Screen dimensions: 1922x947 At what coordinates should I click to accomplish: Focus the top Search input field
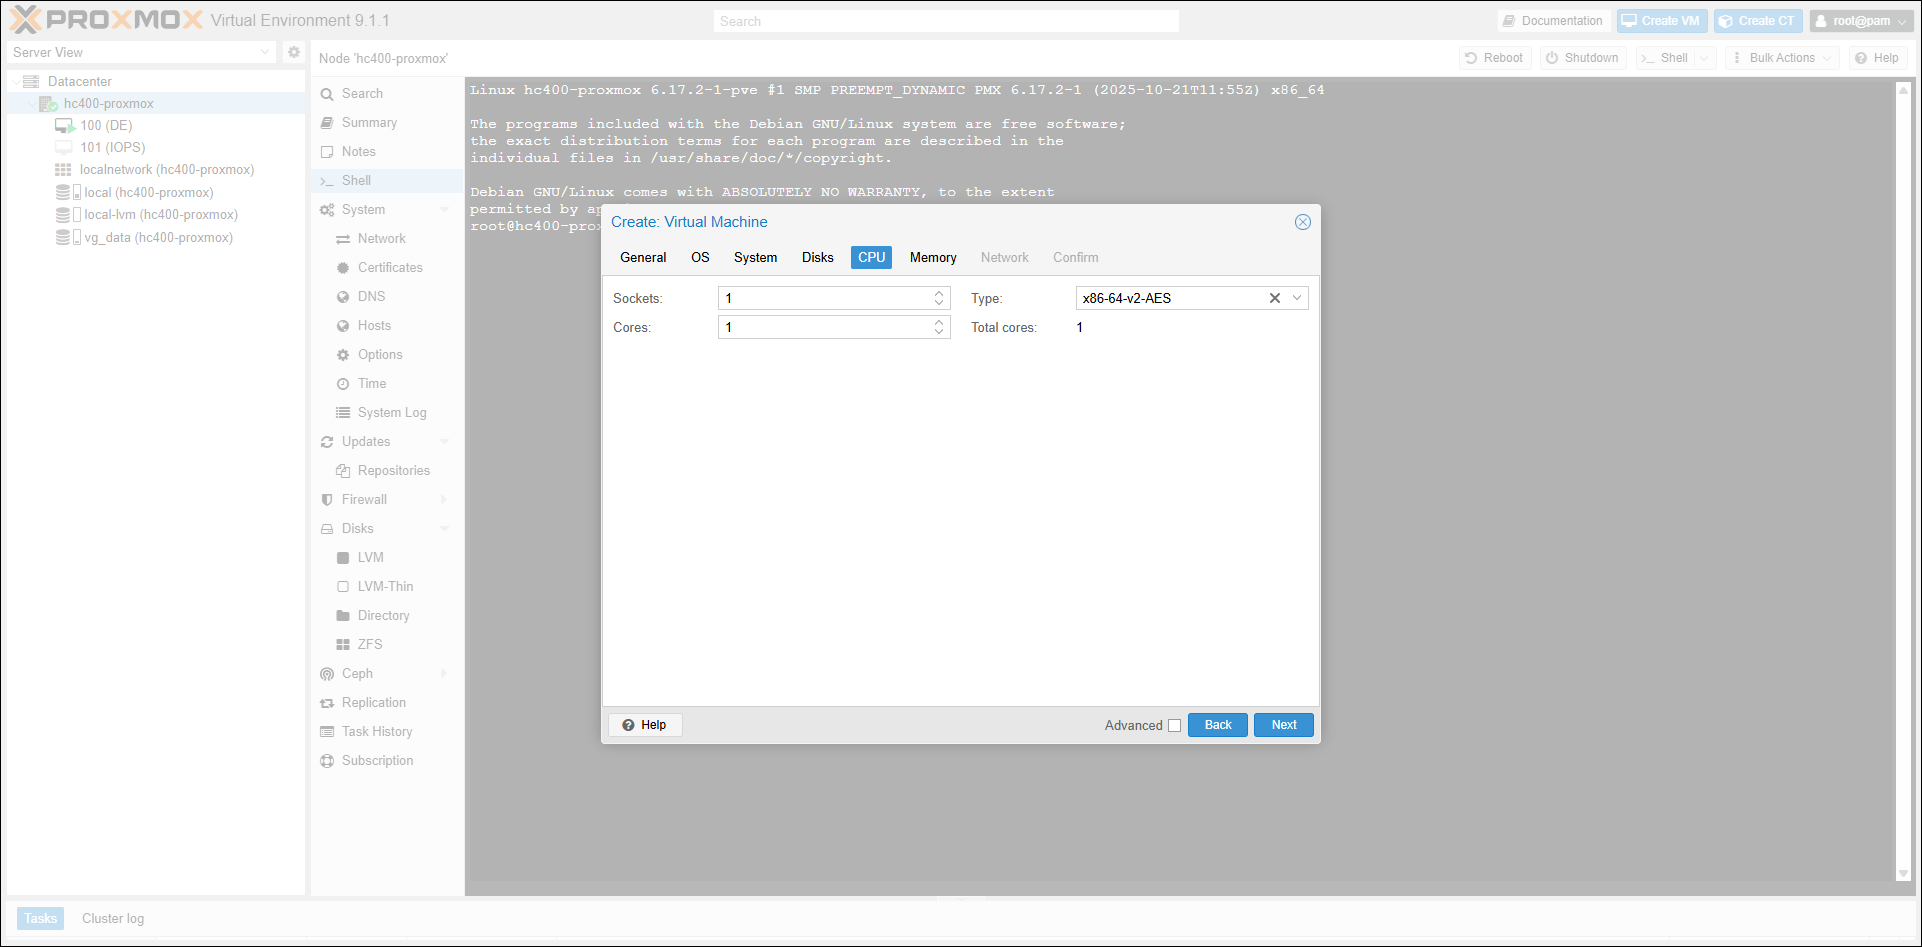coord(946,21)
